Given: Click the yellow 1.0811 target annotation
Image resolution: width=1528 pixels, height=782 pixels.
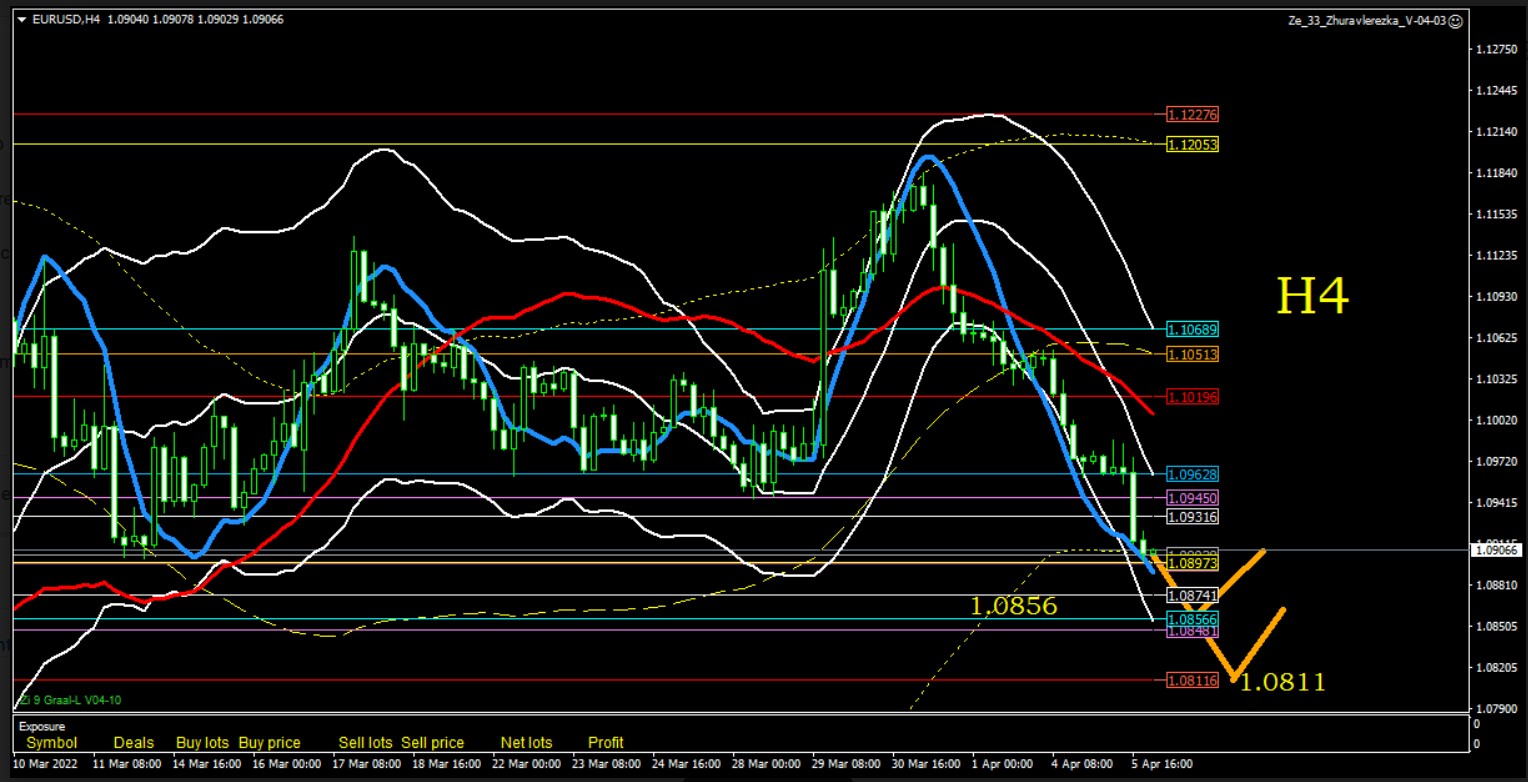Looking at the screenshot, I should pyautogui.click(x=1282, y=683).
